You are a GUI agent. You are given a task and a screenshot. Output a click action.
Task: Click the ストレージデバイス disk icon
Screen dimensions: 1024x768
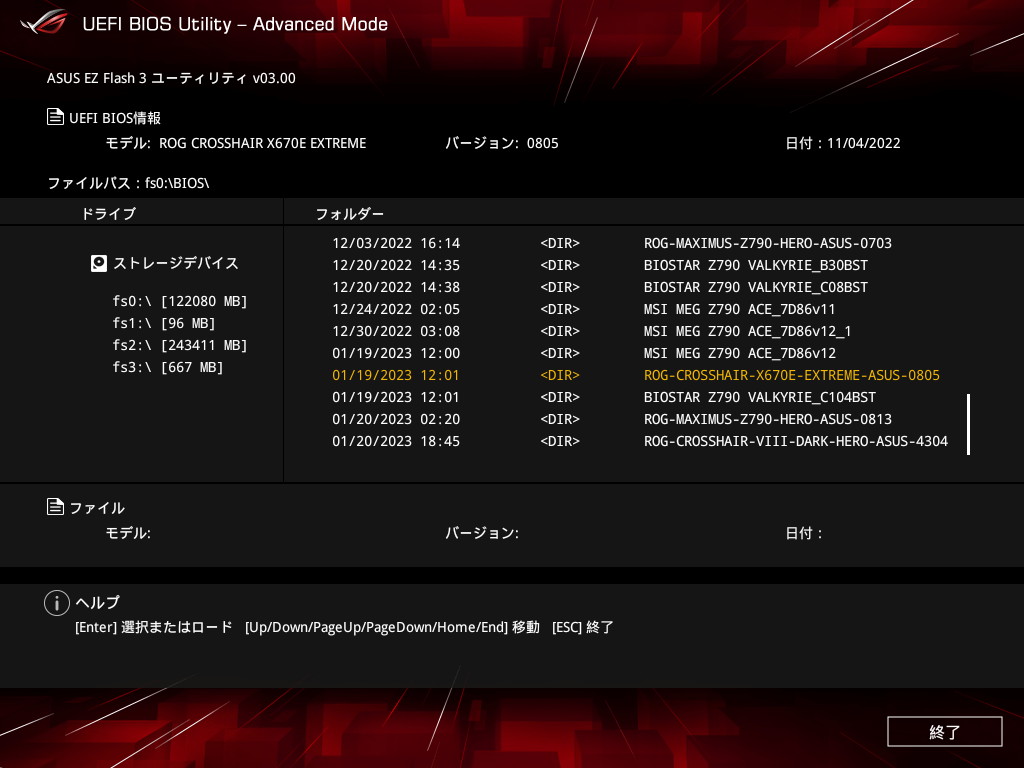click(99, 263)
